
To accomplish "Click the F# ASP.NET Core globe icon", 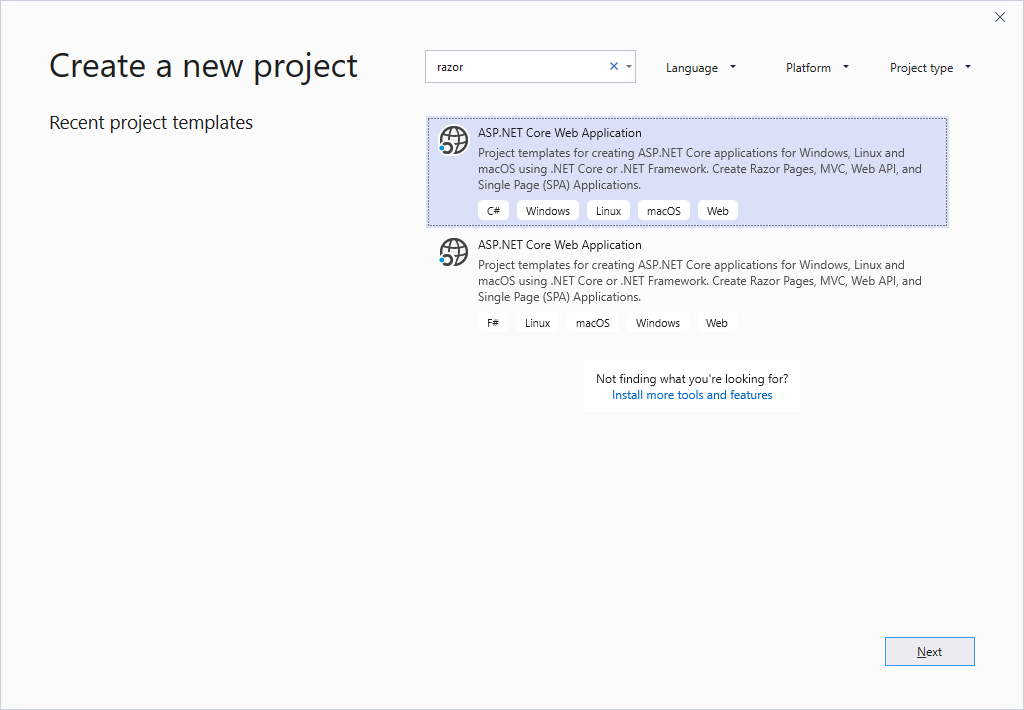I will coord(453,252).
